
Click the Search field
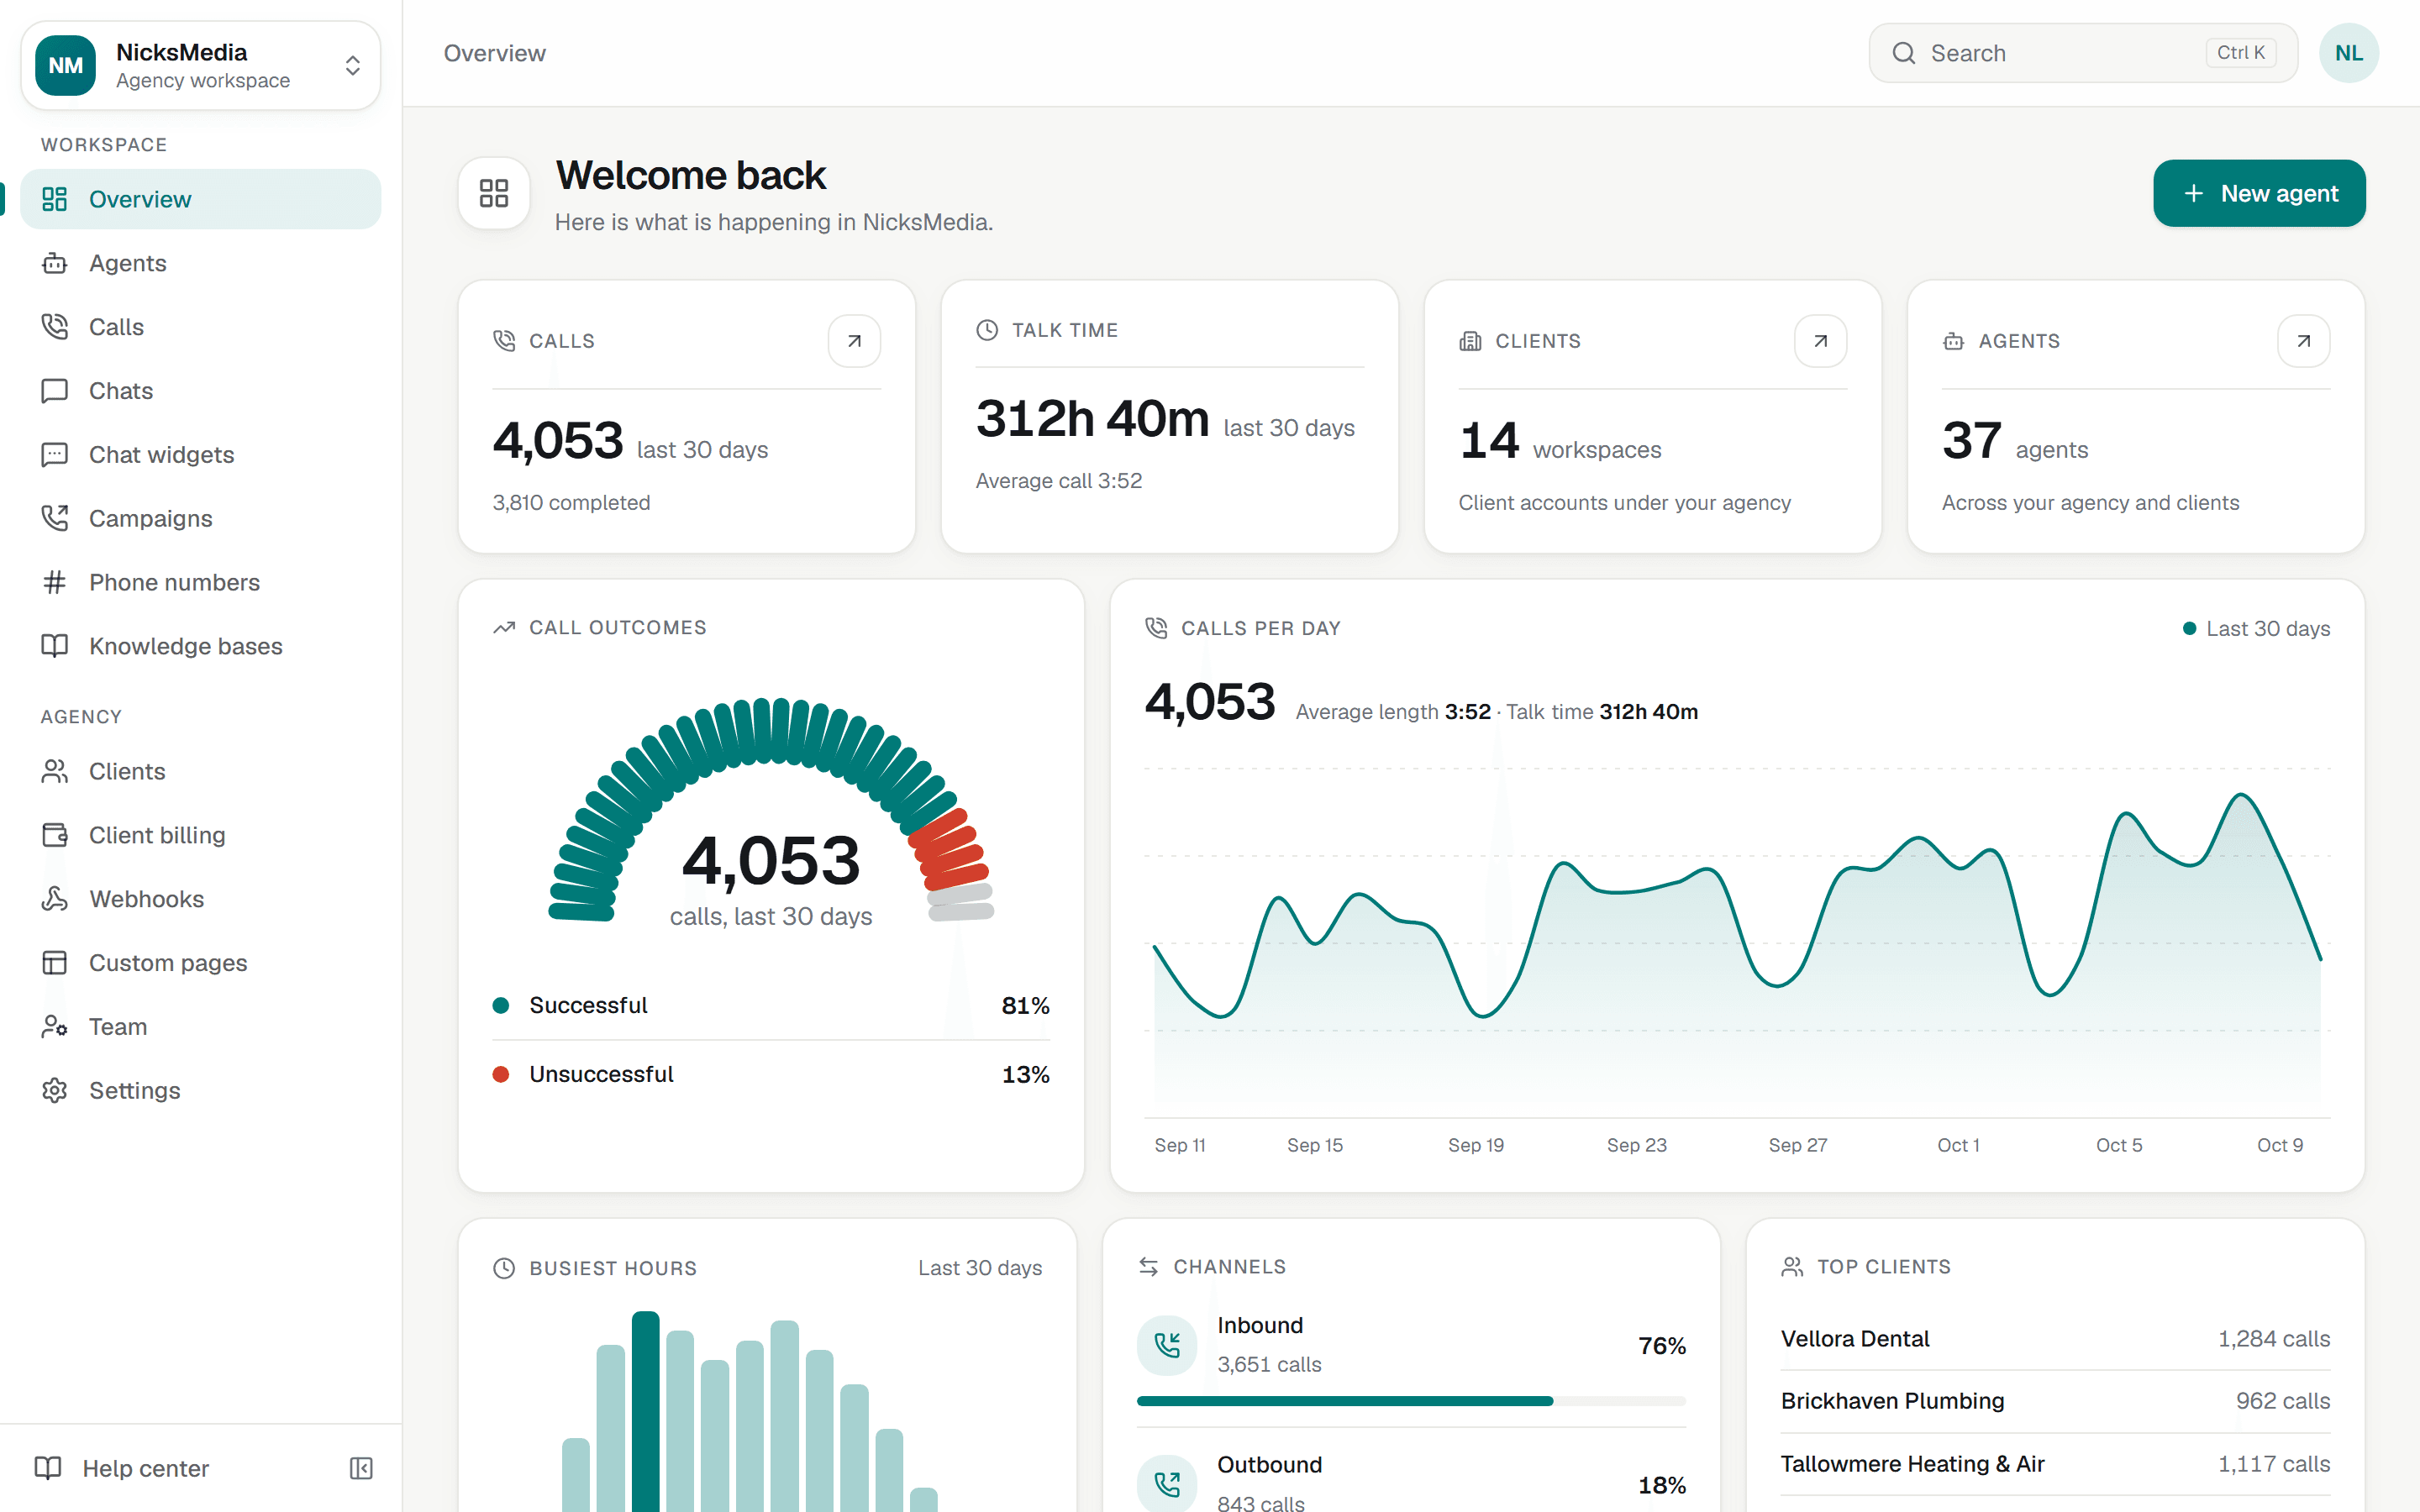pos(2083,53)
